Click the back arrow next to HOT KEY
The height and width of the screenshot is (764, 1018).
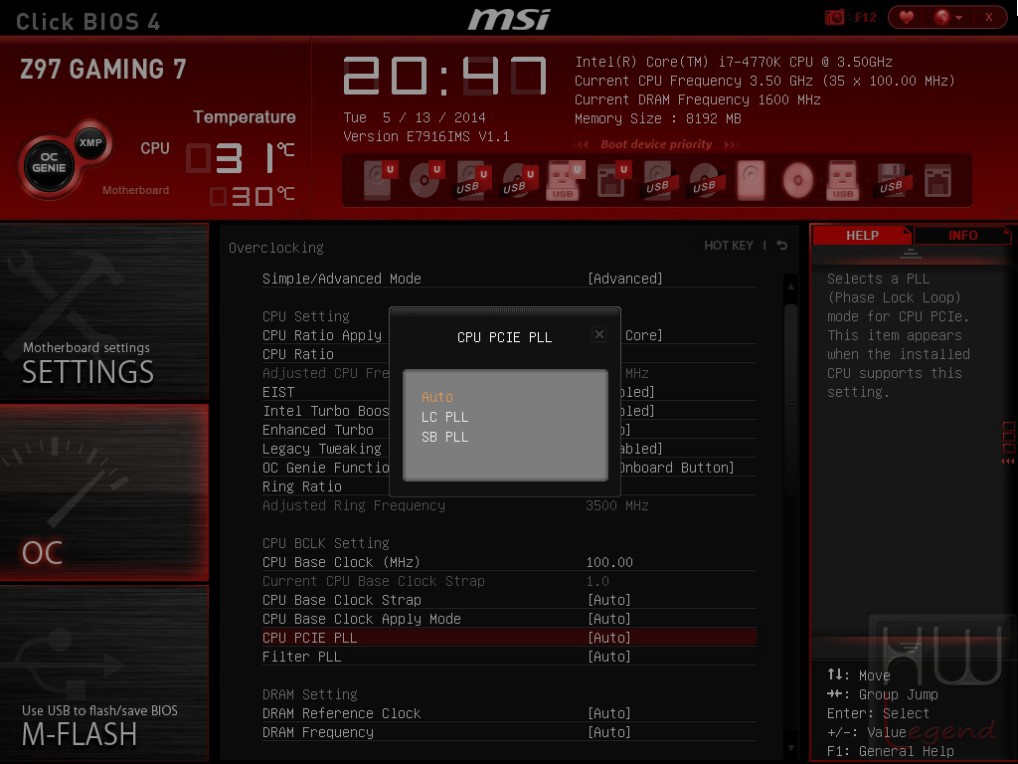click(782, 245)
